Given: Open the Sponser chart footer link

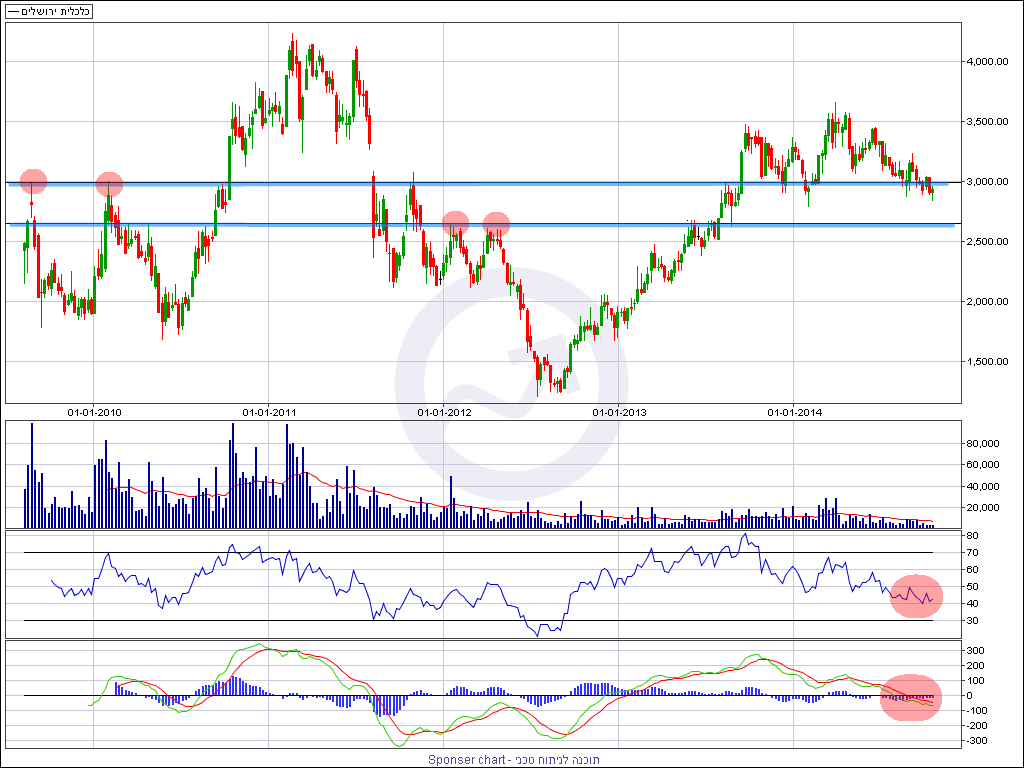Looking at the screenshot, I should coord(514,760).
